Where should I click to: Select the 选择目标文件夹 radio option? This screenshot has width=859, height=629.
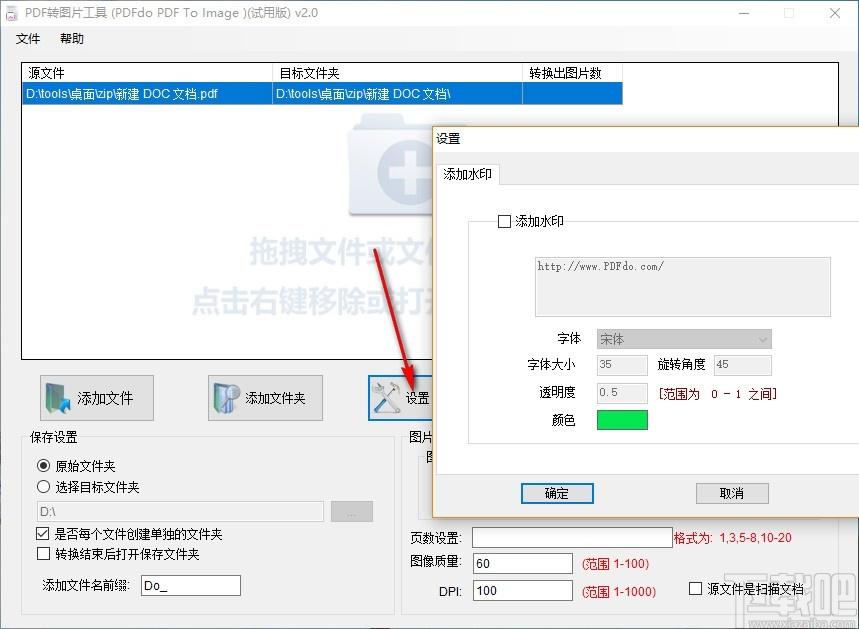pyautogui.click(x=43, y=487)
